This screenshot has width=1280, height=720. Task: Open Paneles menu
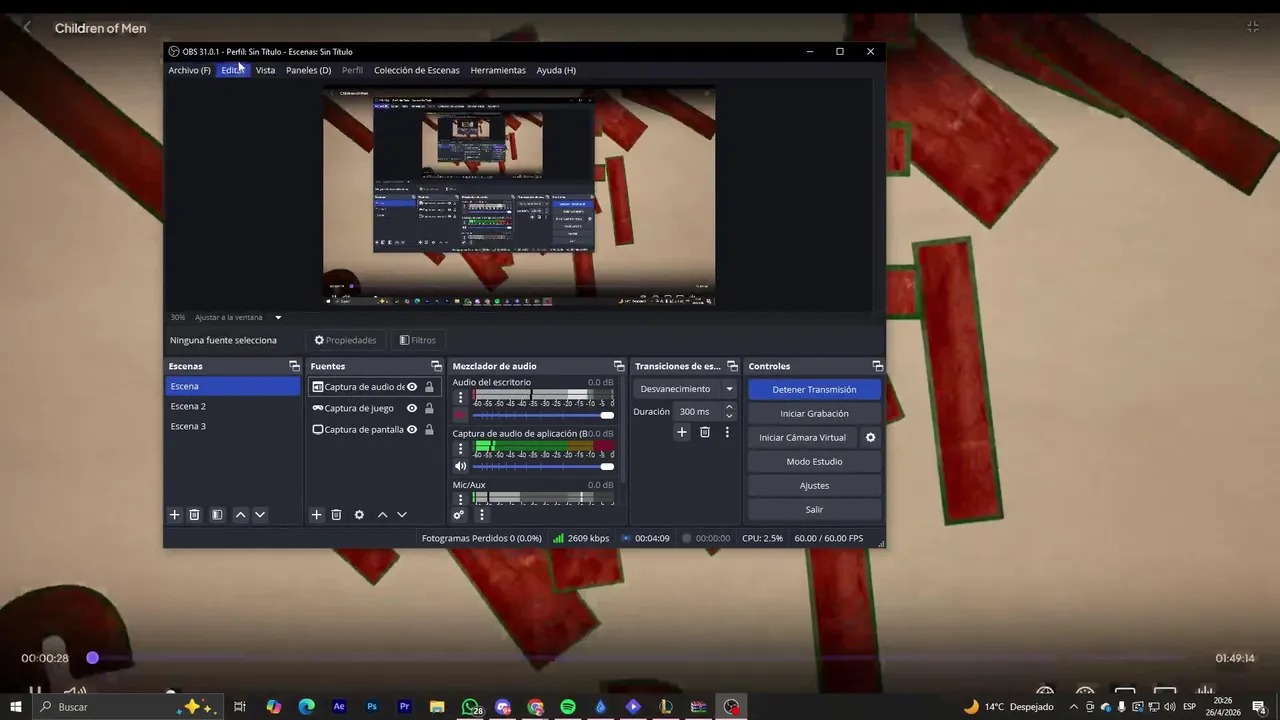[308, 70]
